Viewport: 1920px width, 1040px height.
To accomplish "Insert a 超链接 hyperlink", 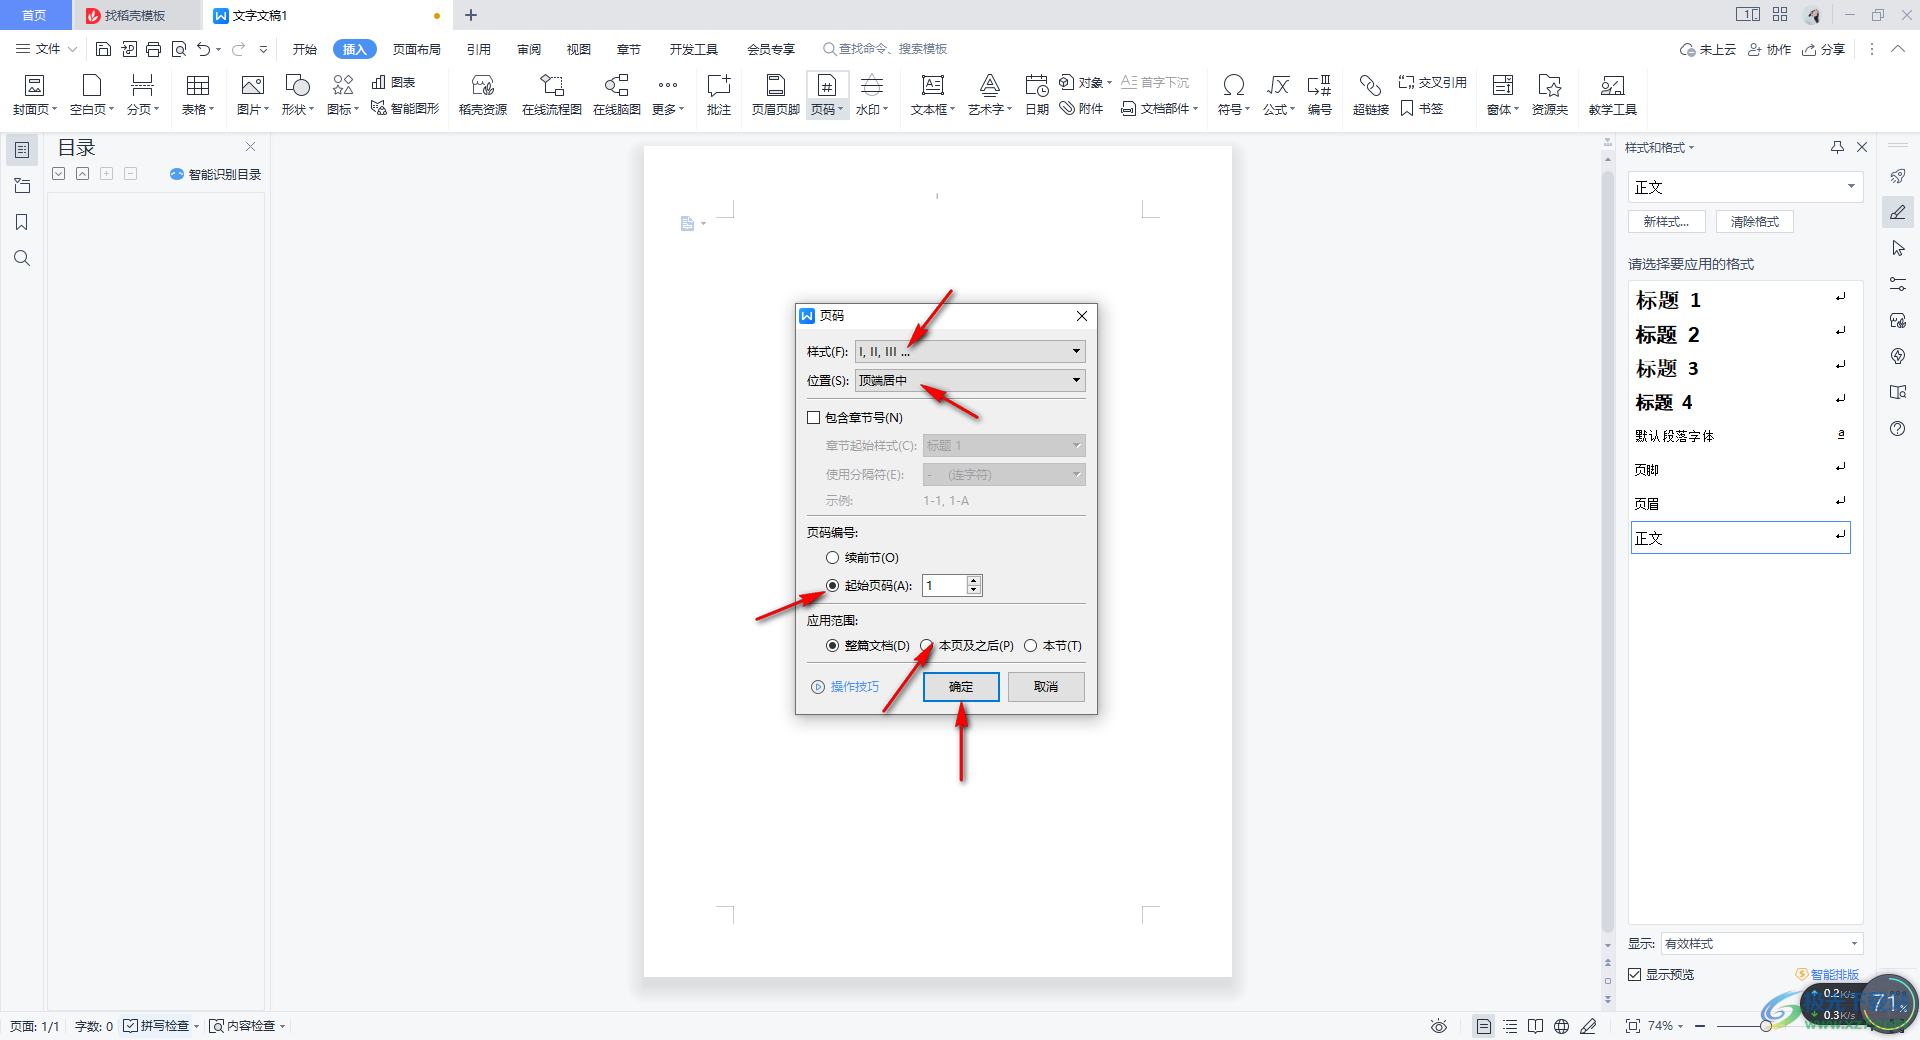I will click(1371, 95).
